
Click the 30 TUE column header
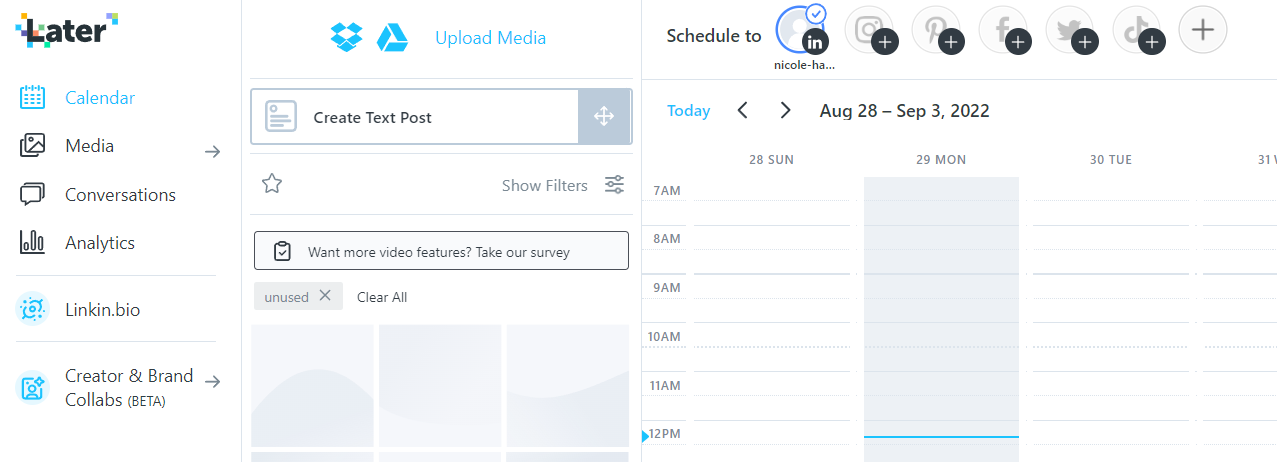(1111, 160)
